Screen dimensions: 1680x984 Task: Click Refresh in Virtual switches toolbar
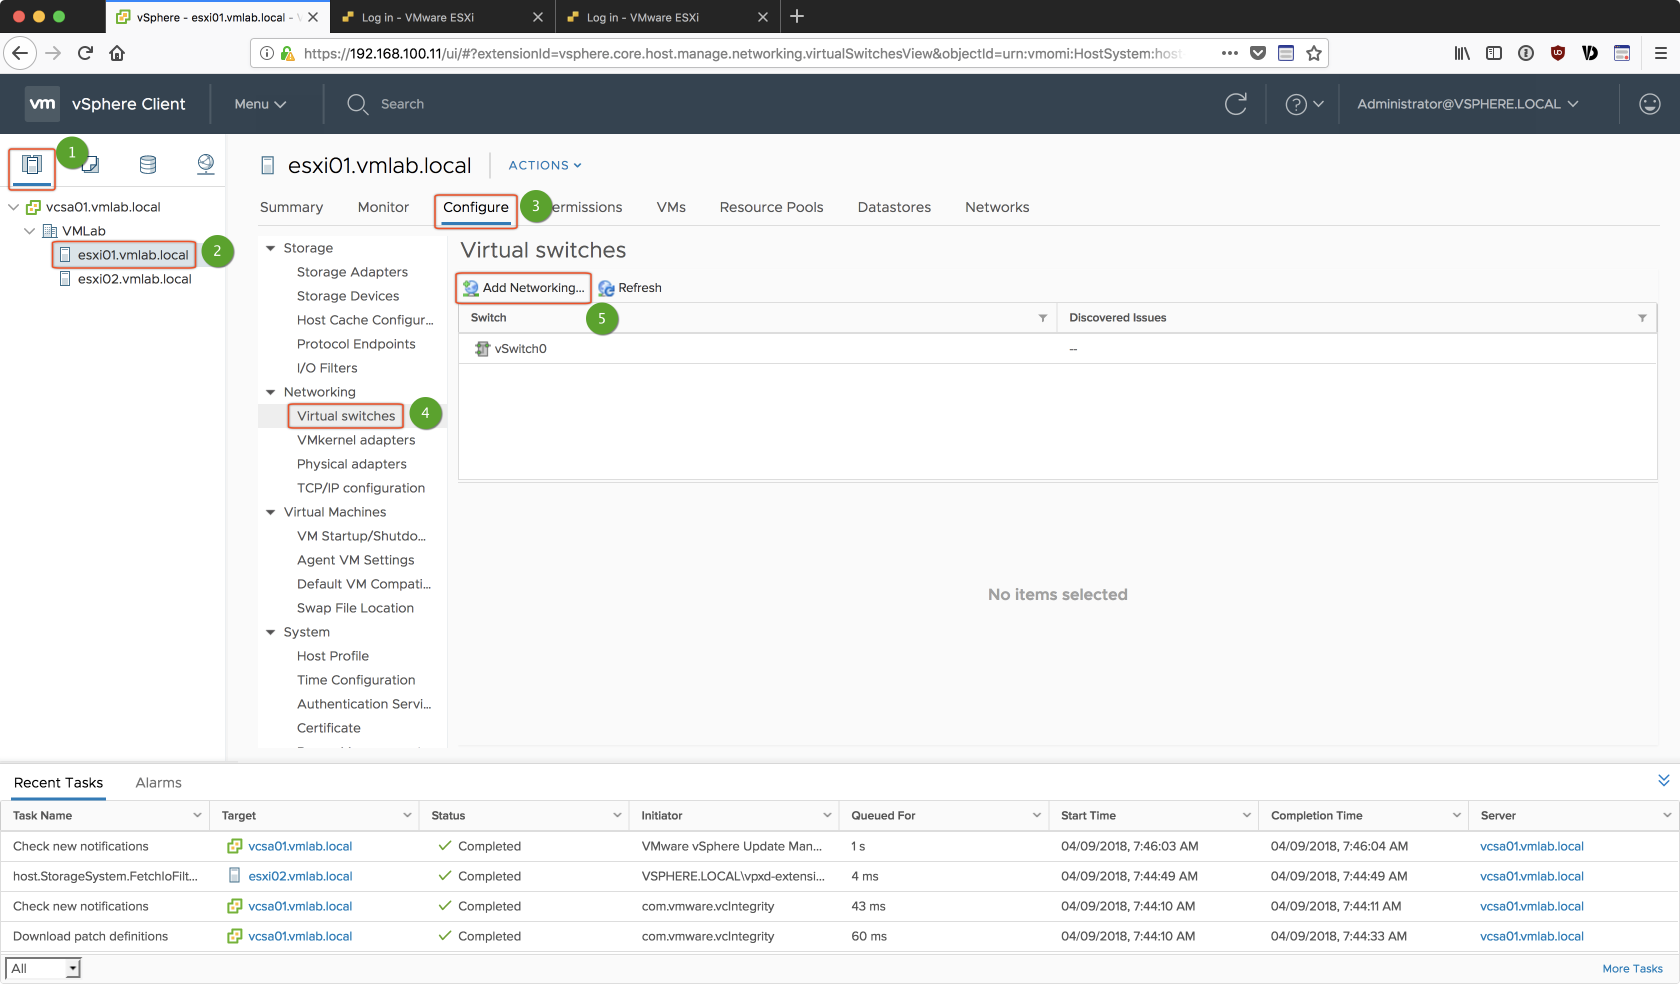[x=630, y=288]
